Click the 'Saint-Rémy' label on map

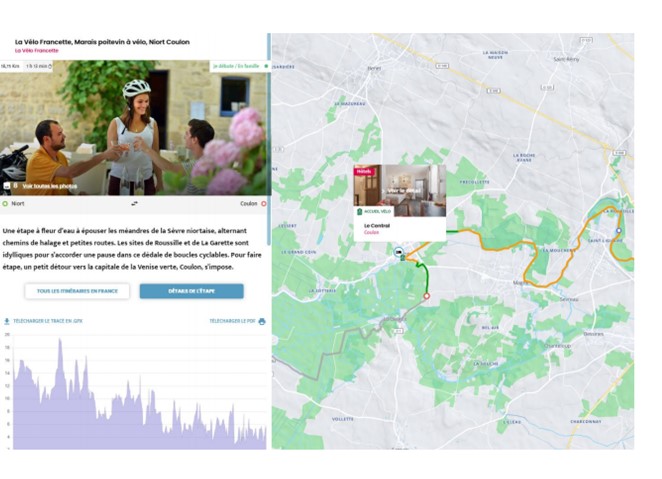[x=567, y=60]
